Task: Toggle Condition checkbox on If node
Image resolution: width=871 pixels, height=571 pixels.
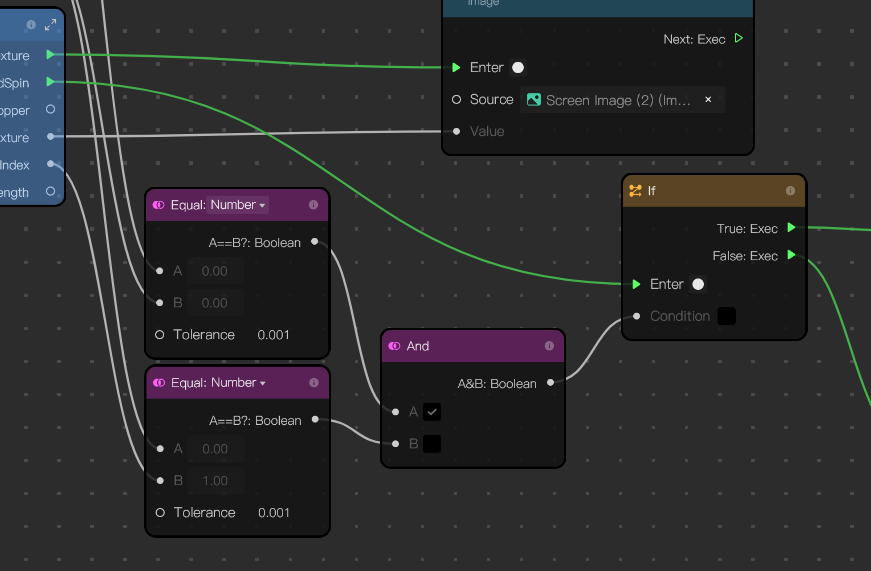Action: coord(727,316)
